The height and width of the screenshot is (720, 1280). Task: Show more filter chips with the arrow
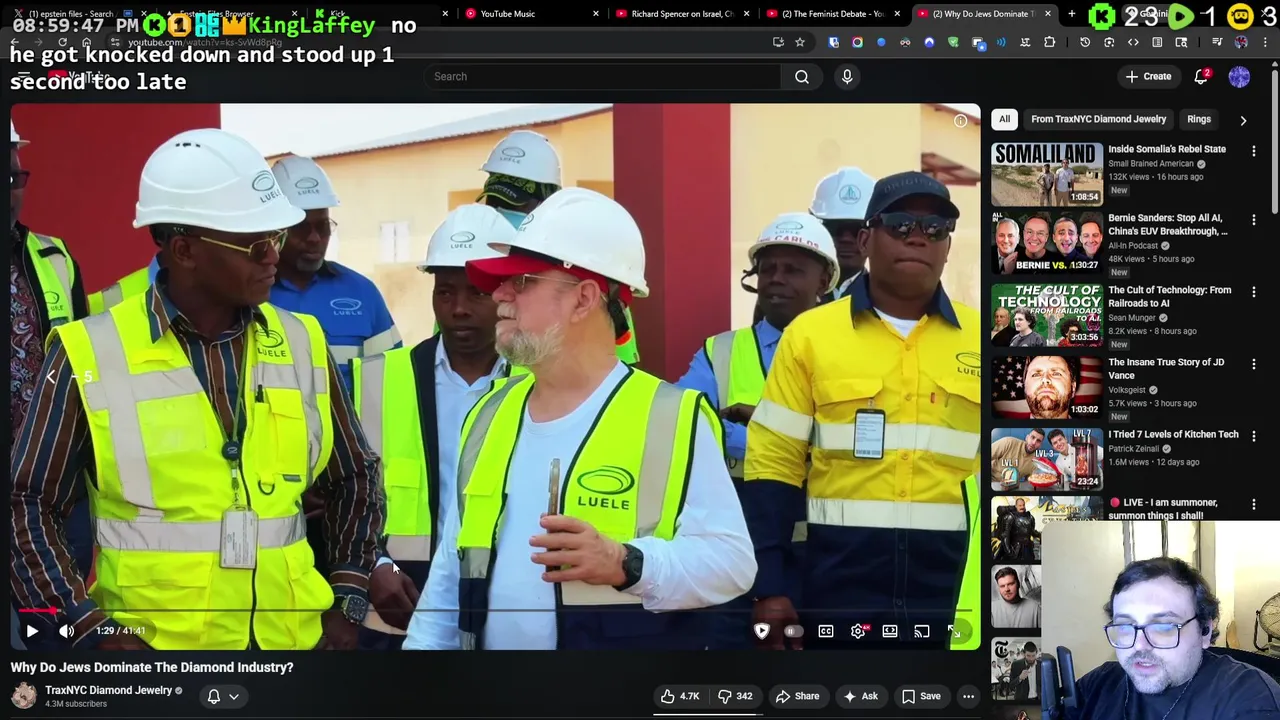click(x=1243, y=120)
